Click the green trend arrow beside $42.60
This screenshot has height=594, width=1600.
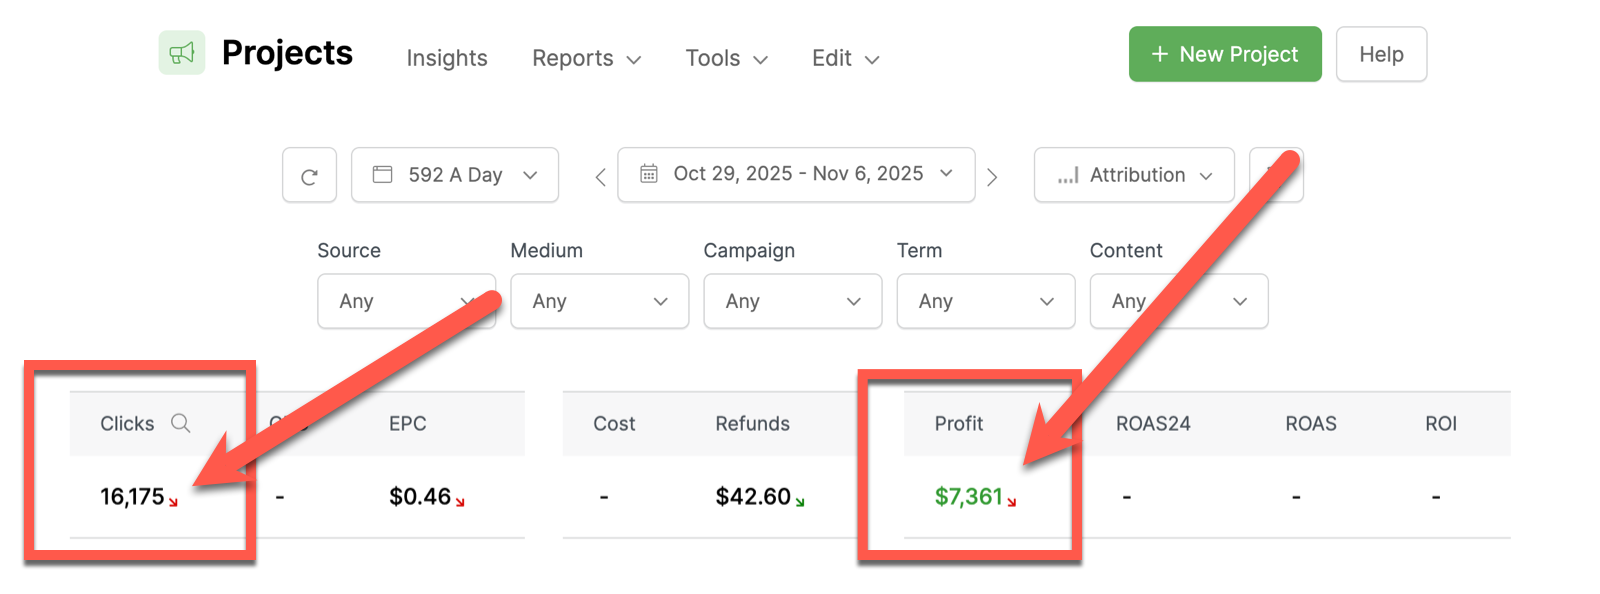coord(800,502)
